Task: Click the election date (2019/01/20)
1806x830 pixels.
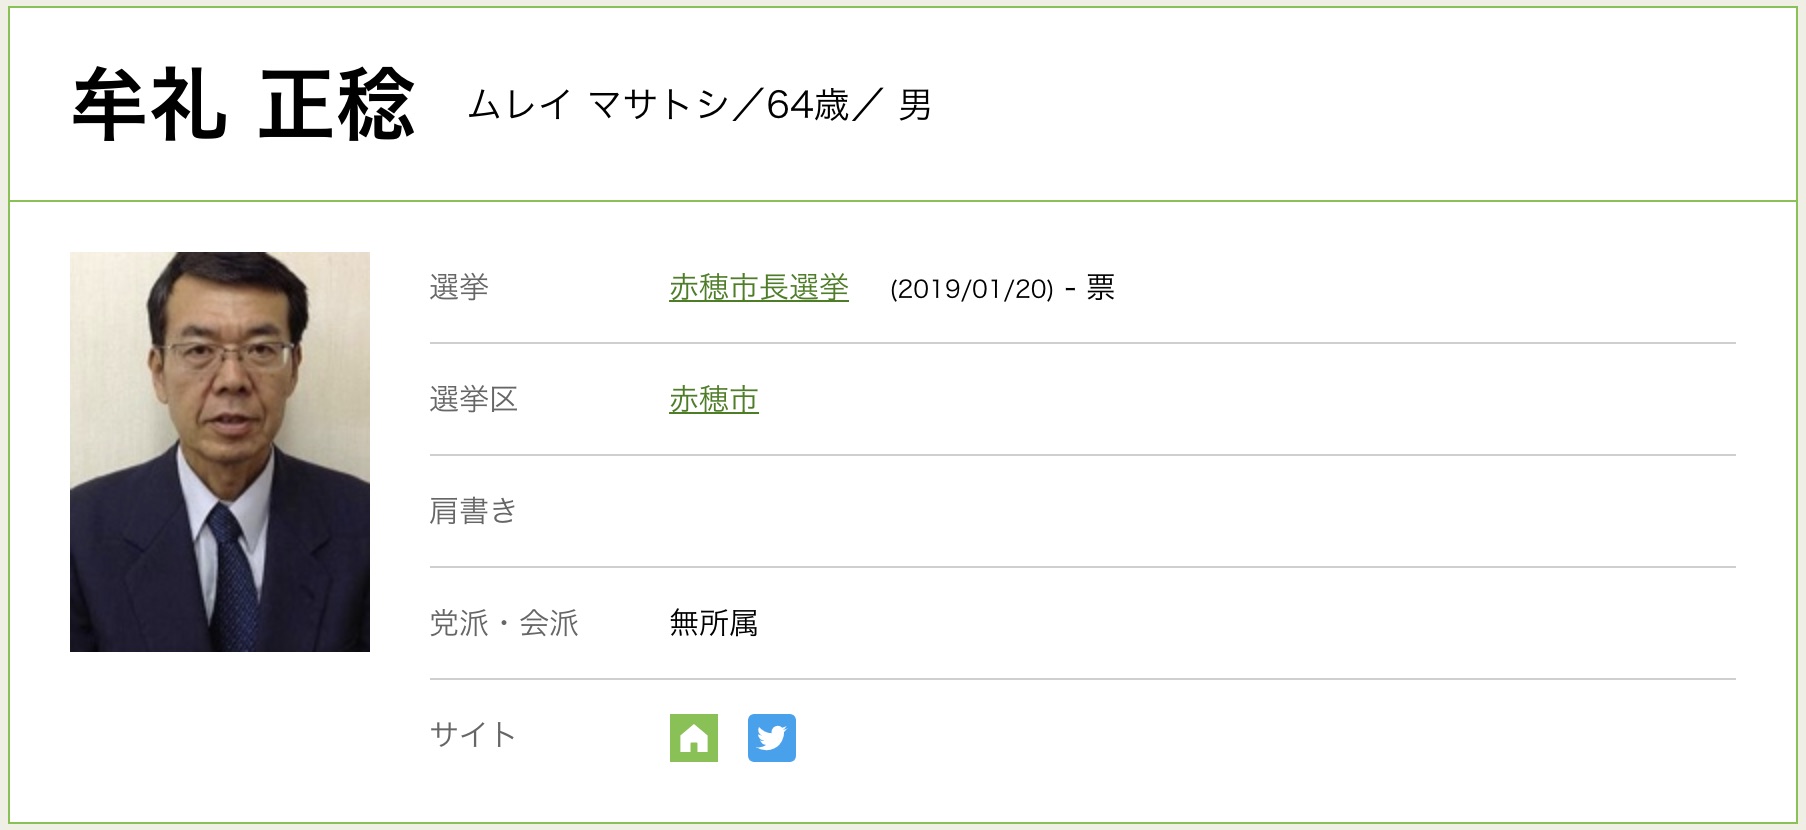Action: click(971, 289)
